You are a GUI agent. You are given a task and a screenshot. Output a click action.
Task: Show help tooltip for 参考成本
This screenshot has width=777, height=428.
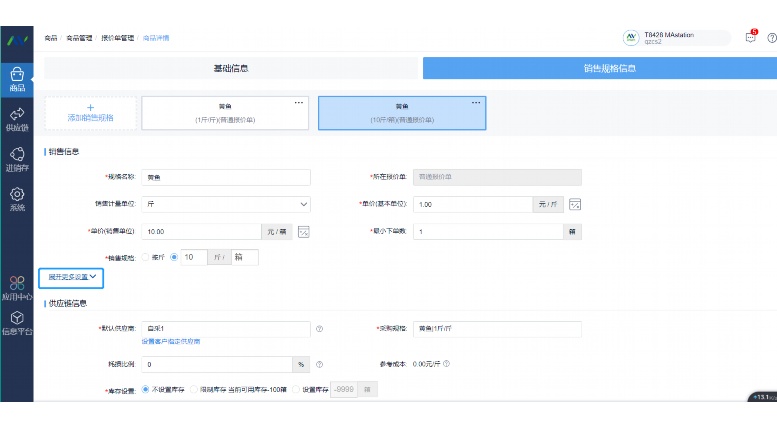tap(446, 364)
